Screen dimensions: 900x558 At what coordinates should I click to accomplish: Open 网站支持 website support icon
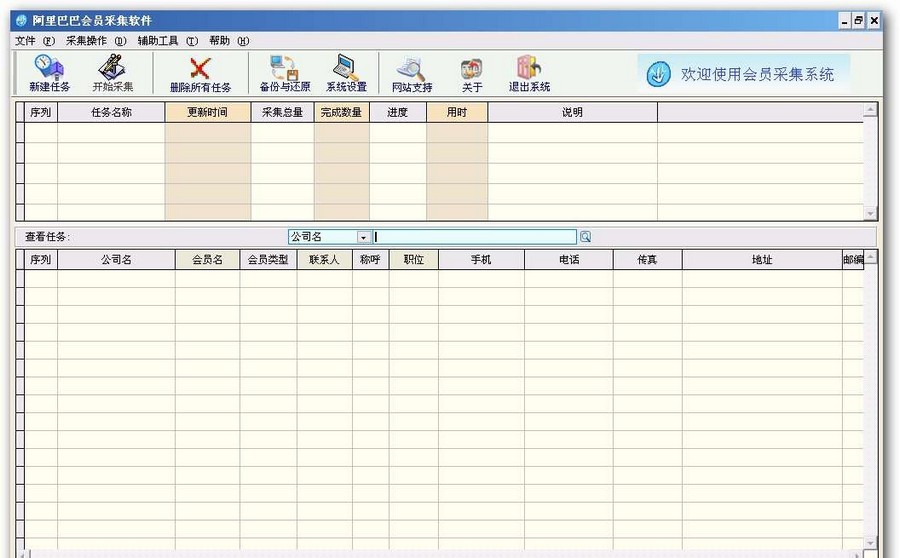[x=412, y=74]
